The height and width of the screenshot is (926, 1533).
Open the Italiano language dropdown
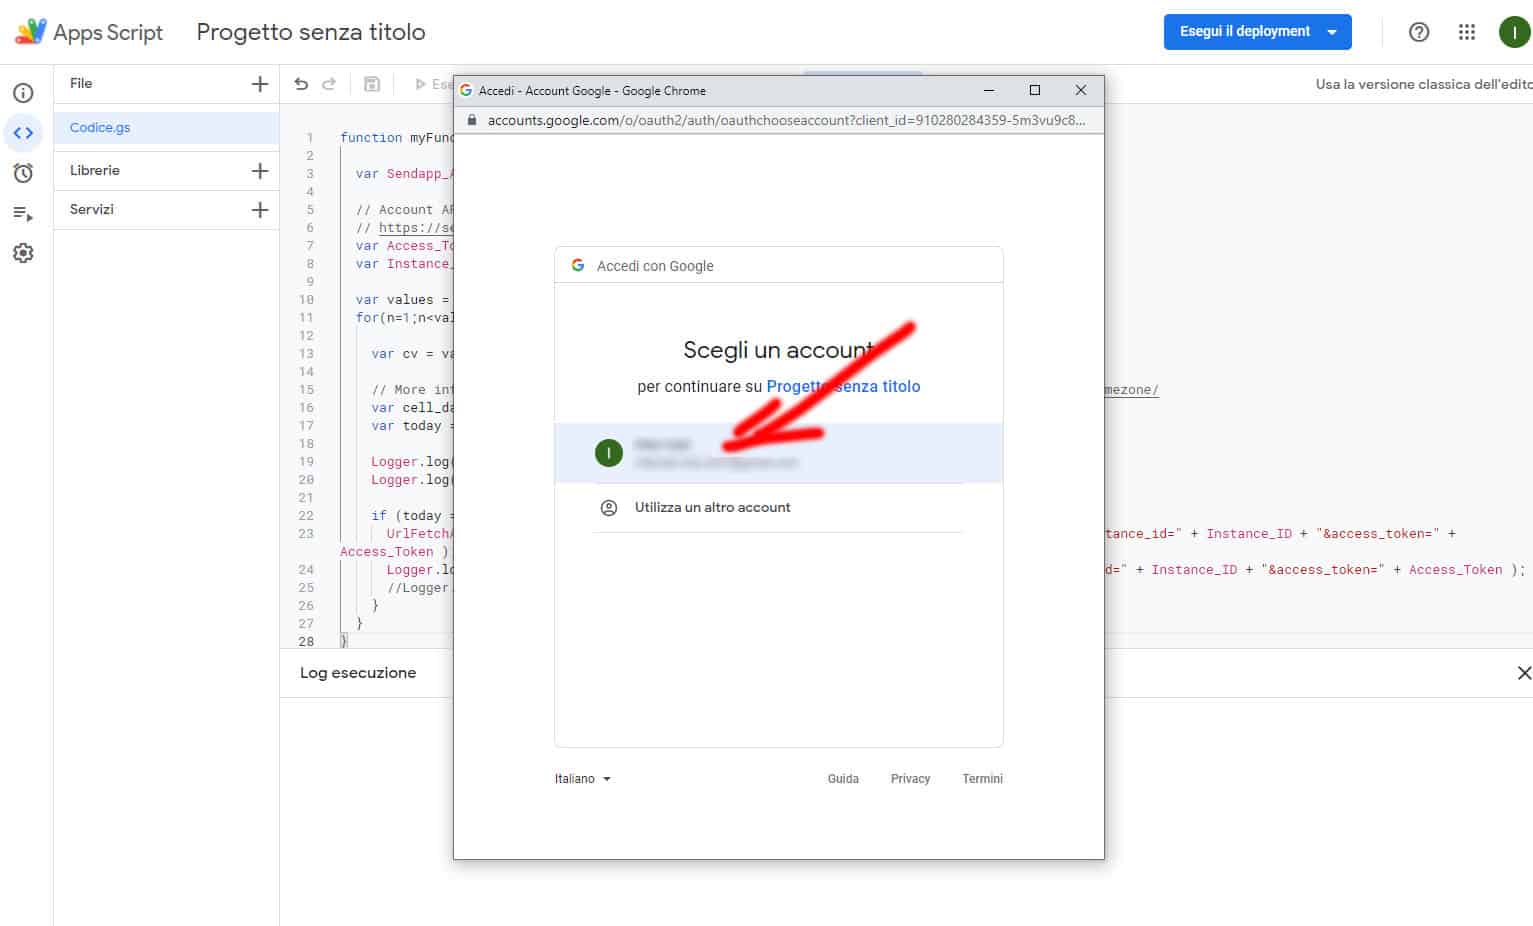tap(582, 779)
